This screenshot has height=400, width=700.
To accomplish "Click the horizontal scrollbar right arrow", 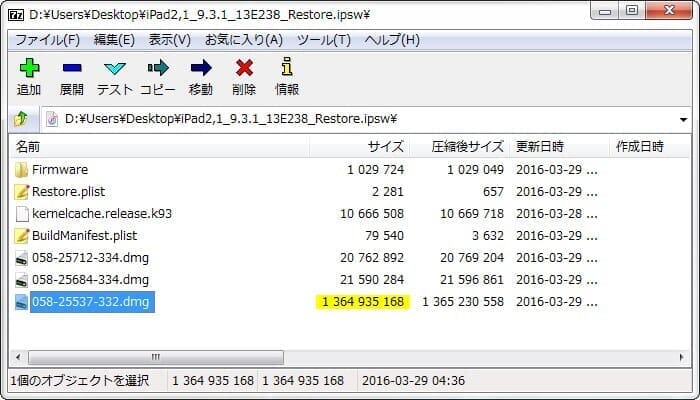I will (681, 357).
